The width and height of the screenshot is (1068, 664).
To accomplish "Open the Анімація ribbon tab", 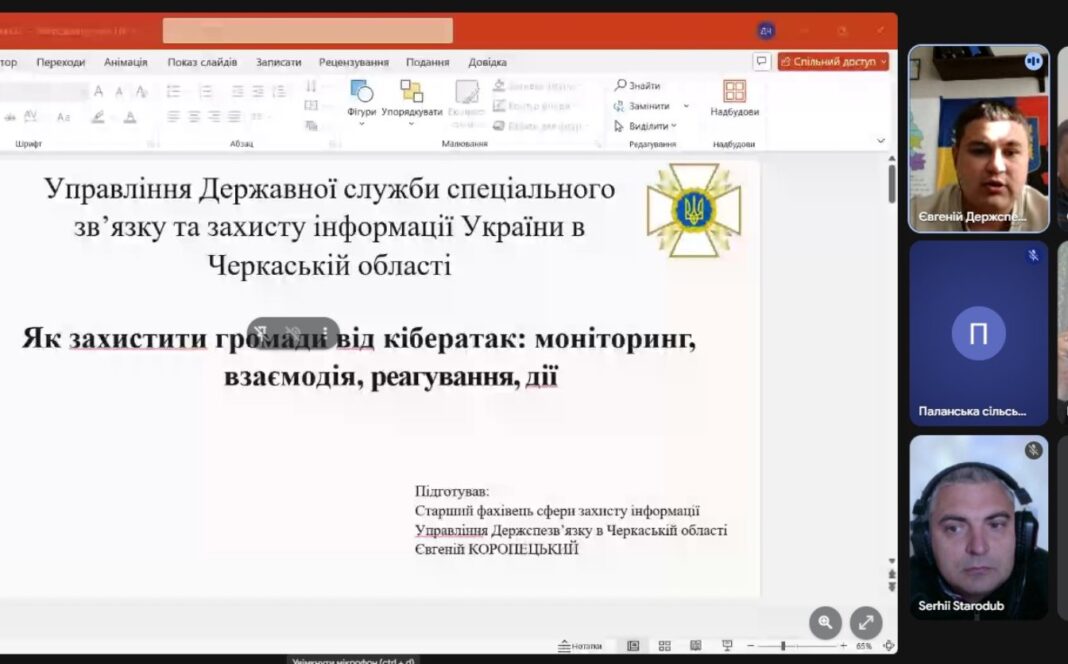I will (x=126, y=62).
